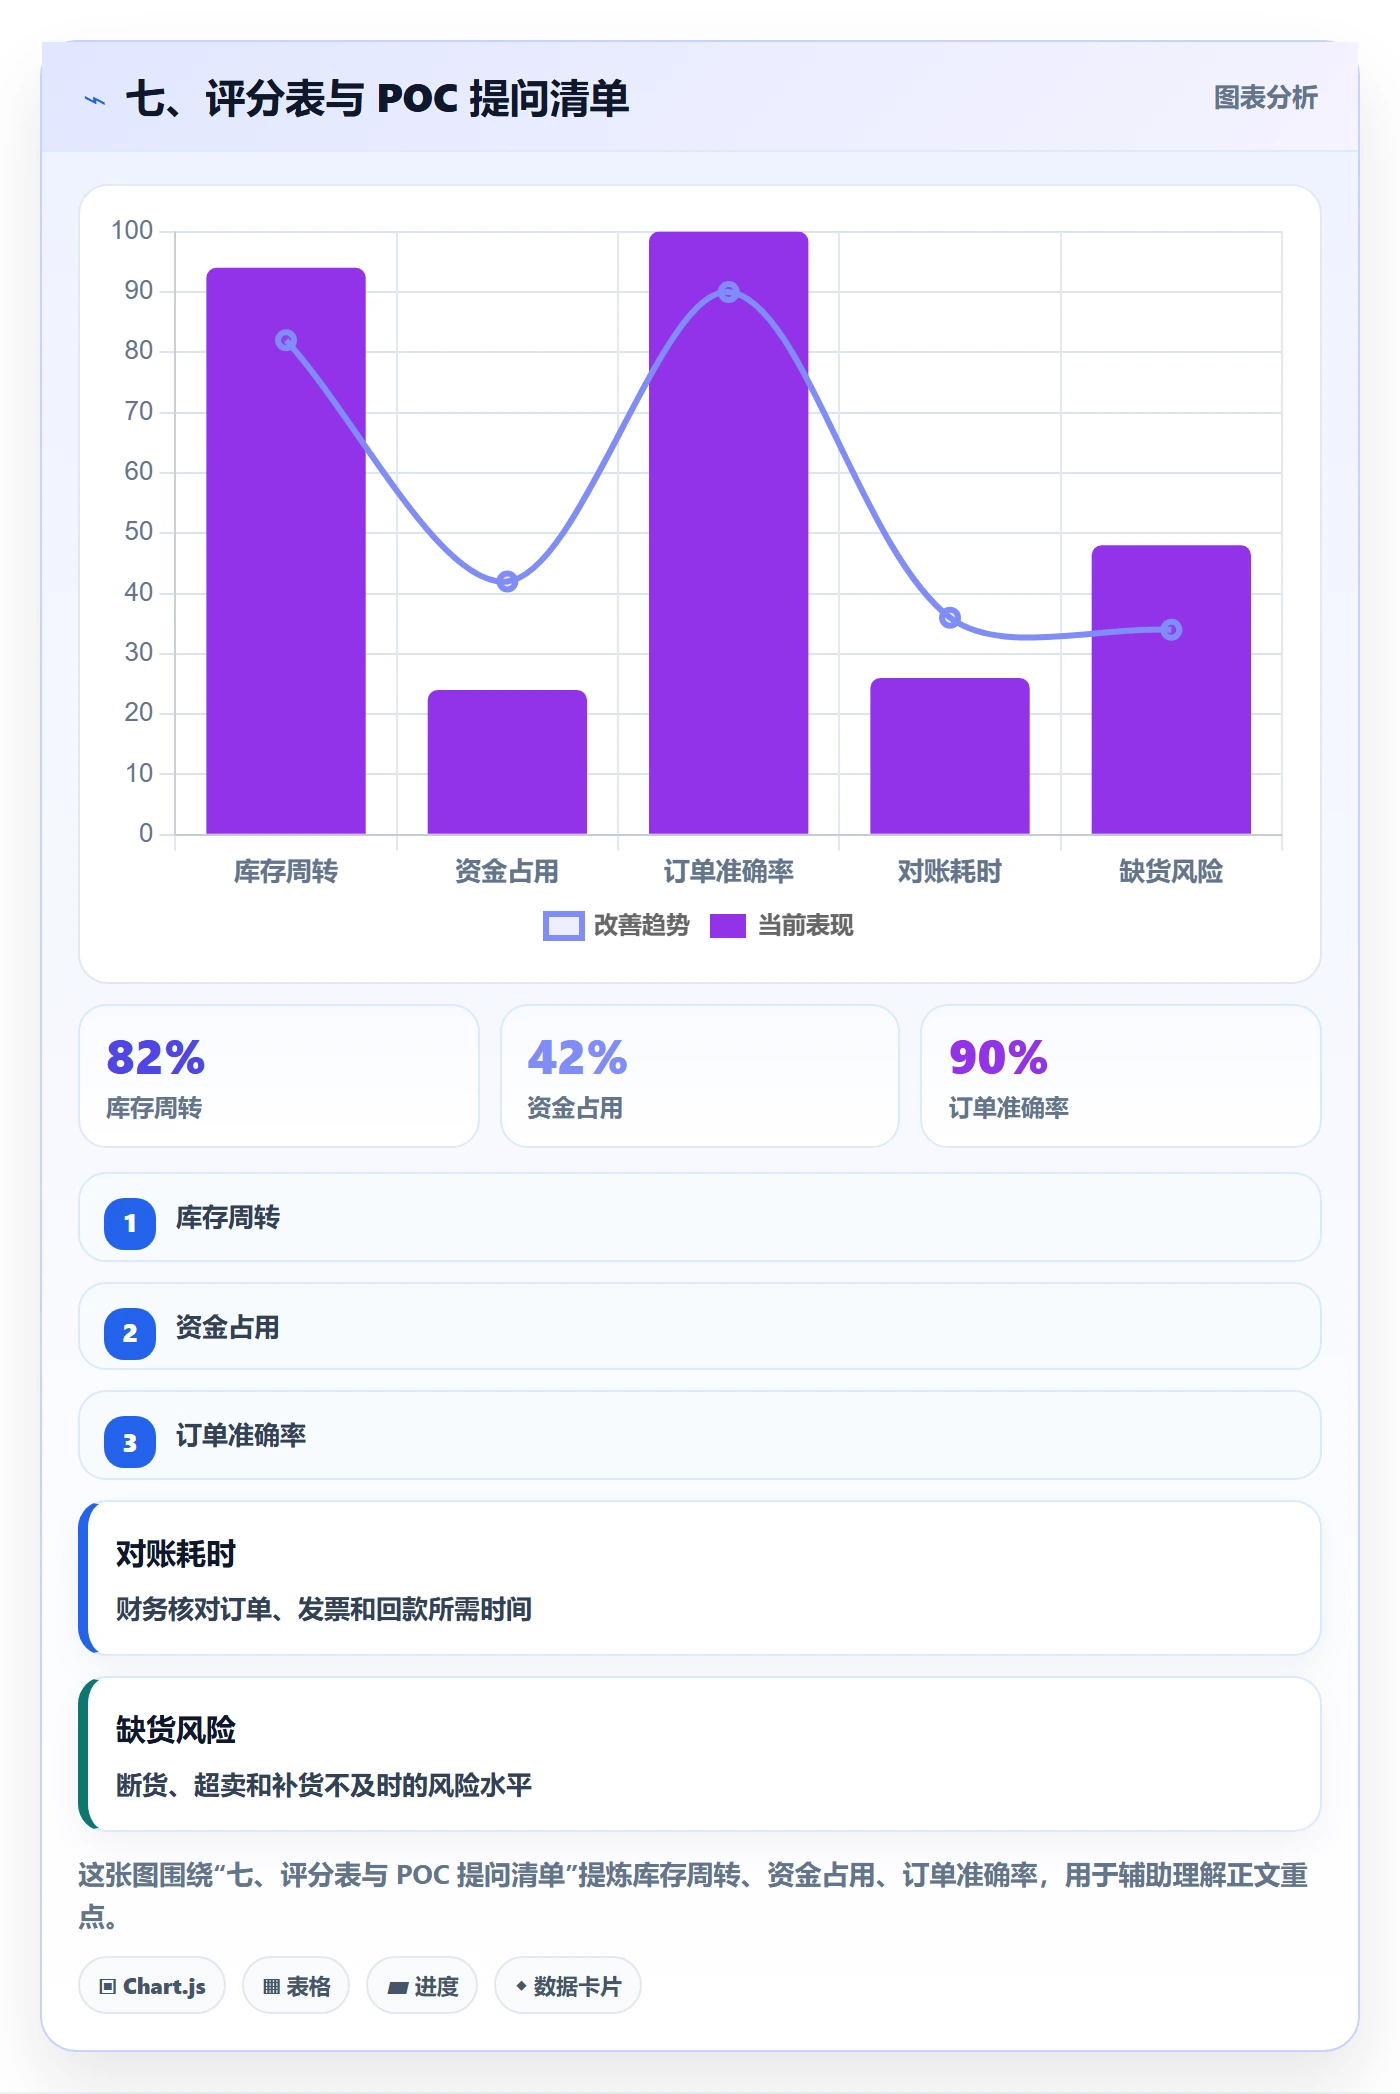Image resolution: width=1400 pixels, height=2094 pixels.
Task: Click the Chart.js tag
Action: [x=152, y=1986]
